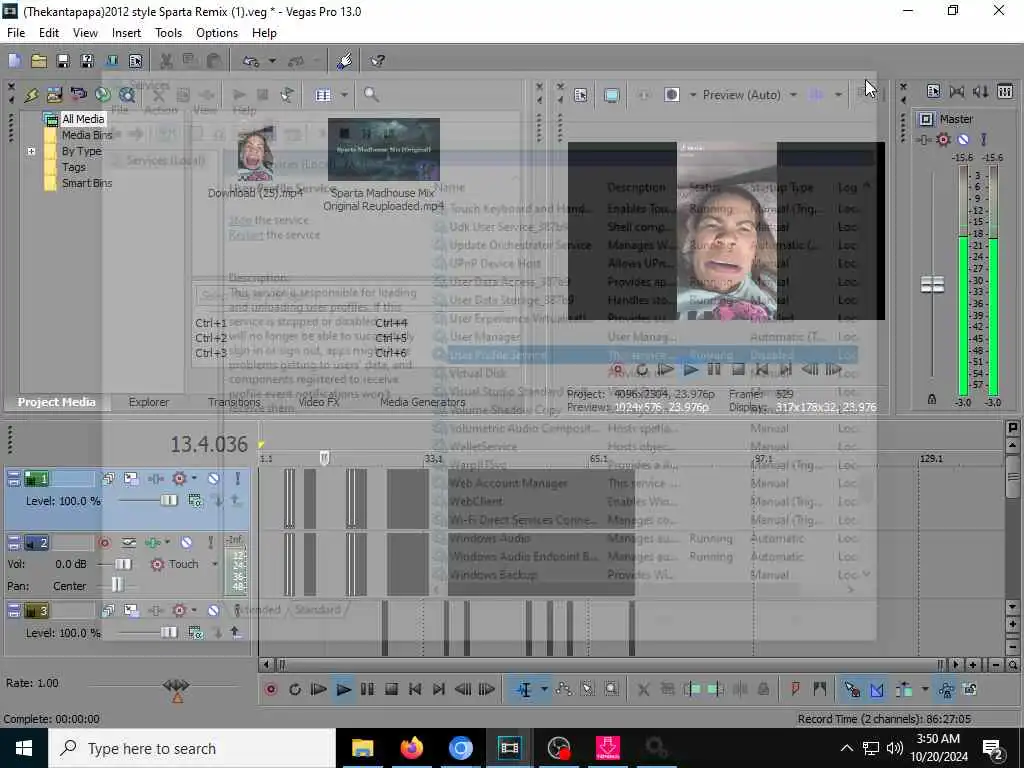Screen dimensions: 1024x768
Task: Click the Master bus FX gear icon
Action: (x=943, y=139)
